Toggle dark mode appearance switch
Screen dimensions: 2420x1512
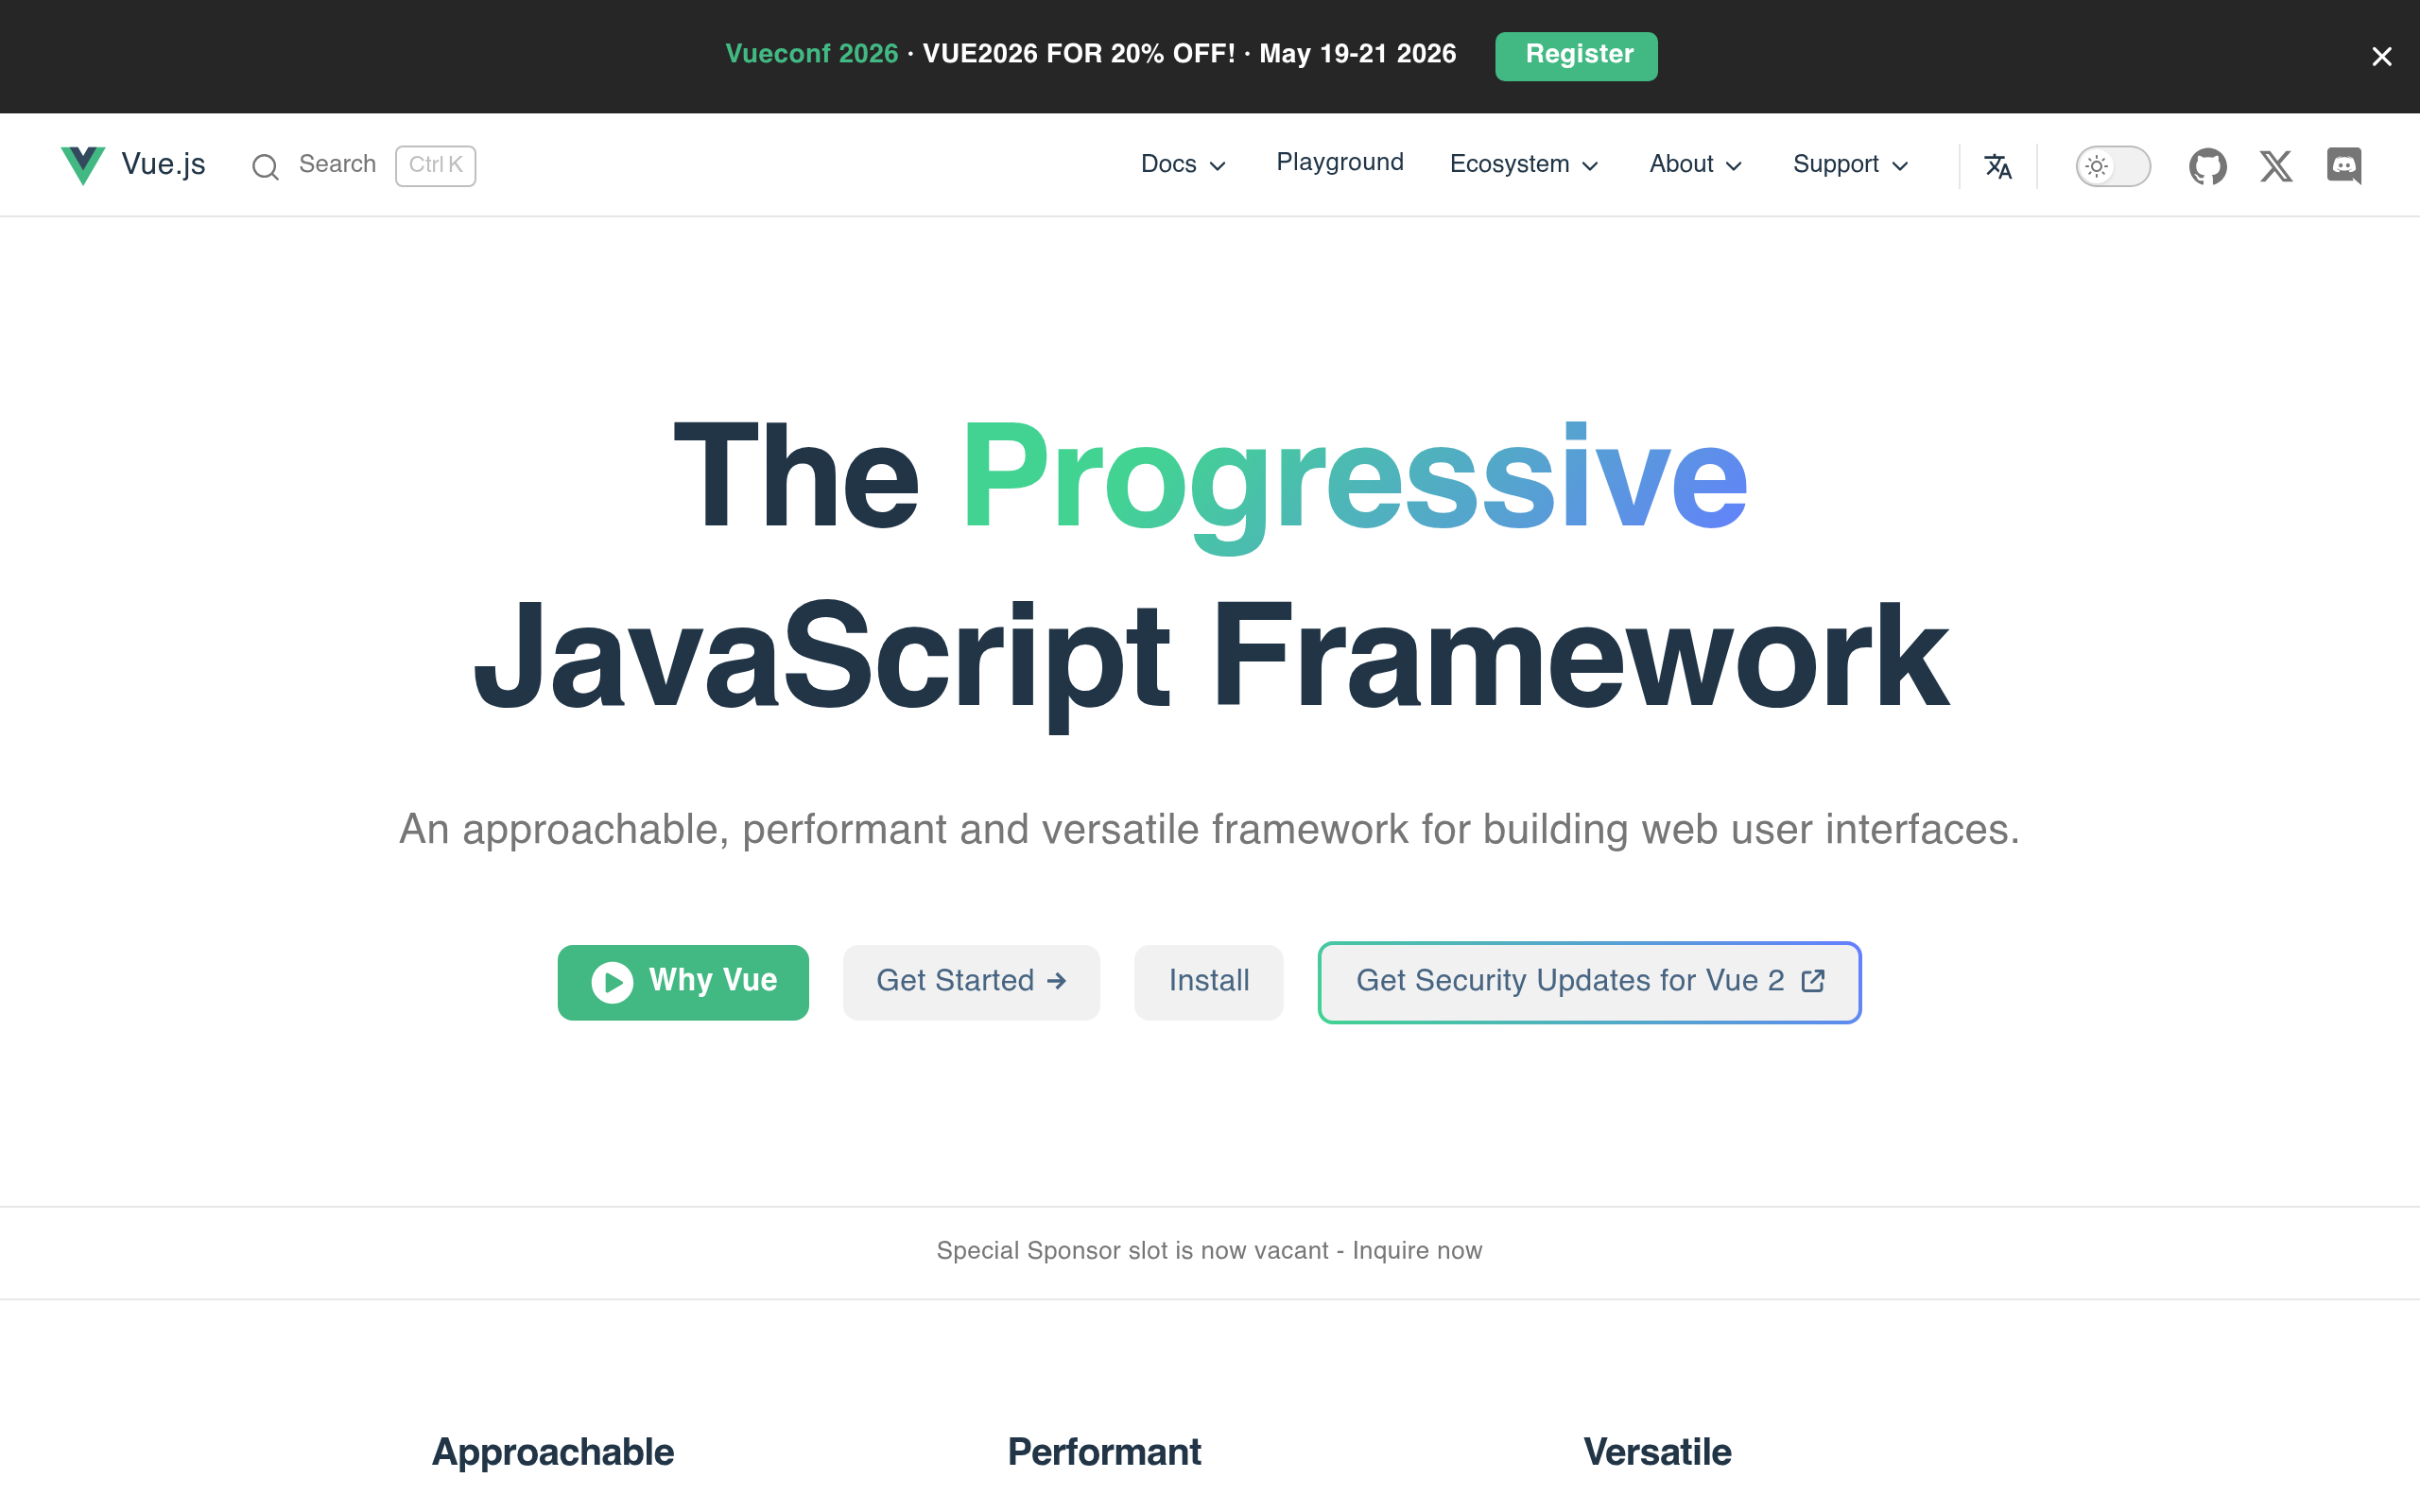click(x=2112, y=166)
